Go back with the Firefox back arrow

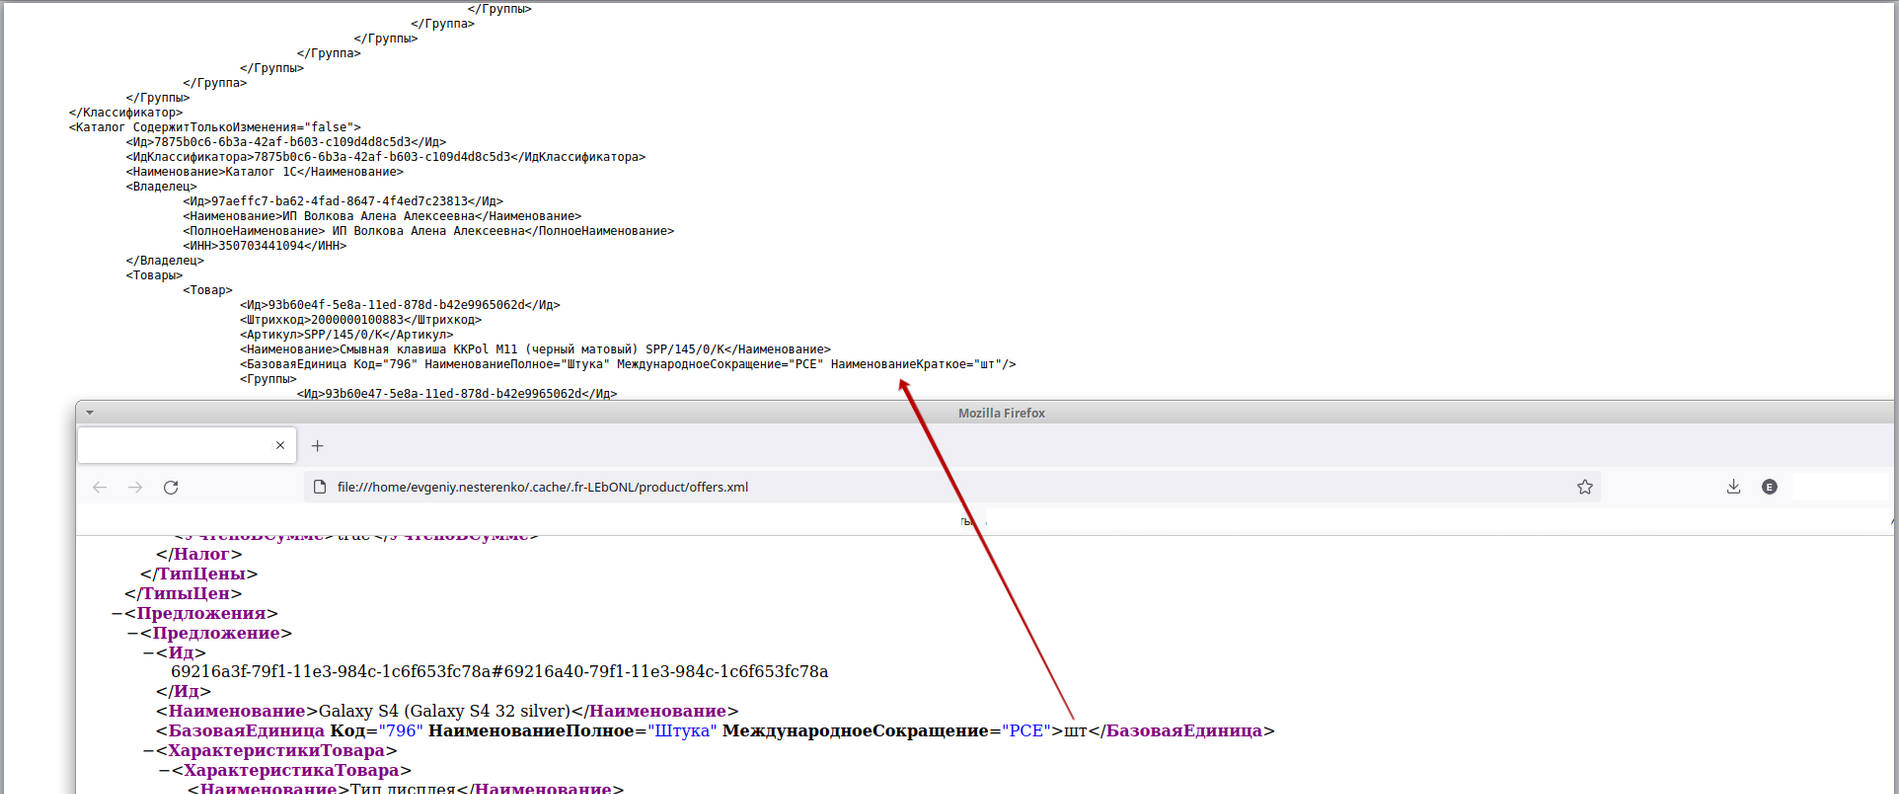coord(100,487)
